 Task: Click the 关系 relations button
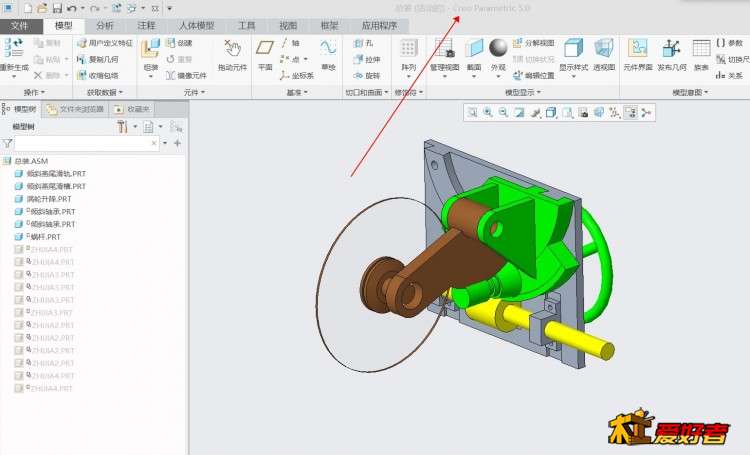click(730, 76)
